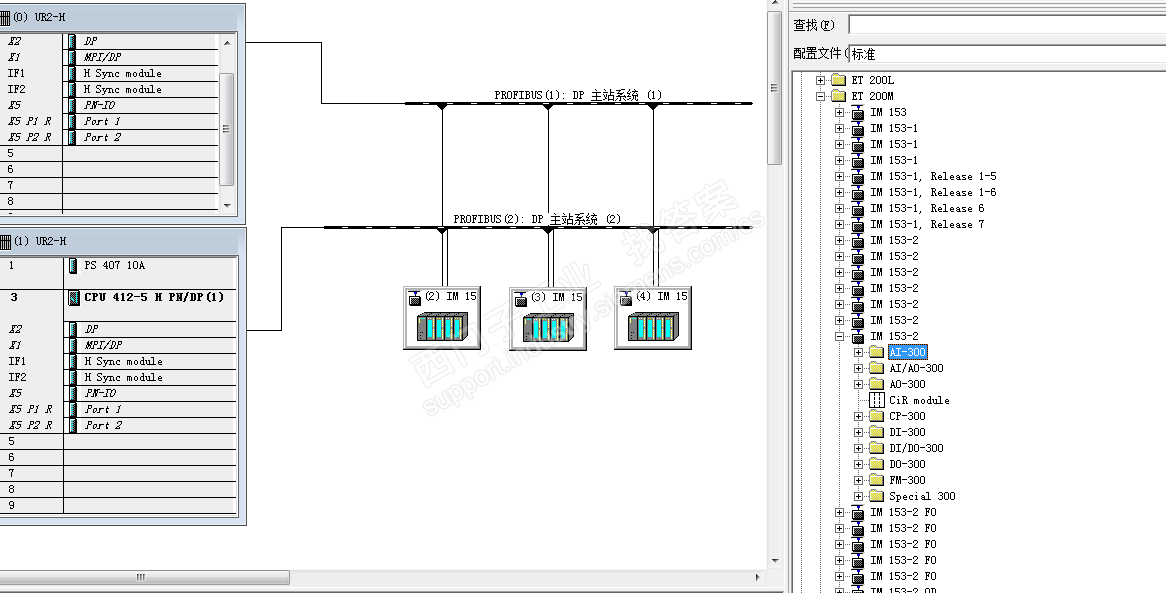Collapse the ET 200M tree node
1166x593 pixels.
820,96
